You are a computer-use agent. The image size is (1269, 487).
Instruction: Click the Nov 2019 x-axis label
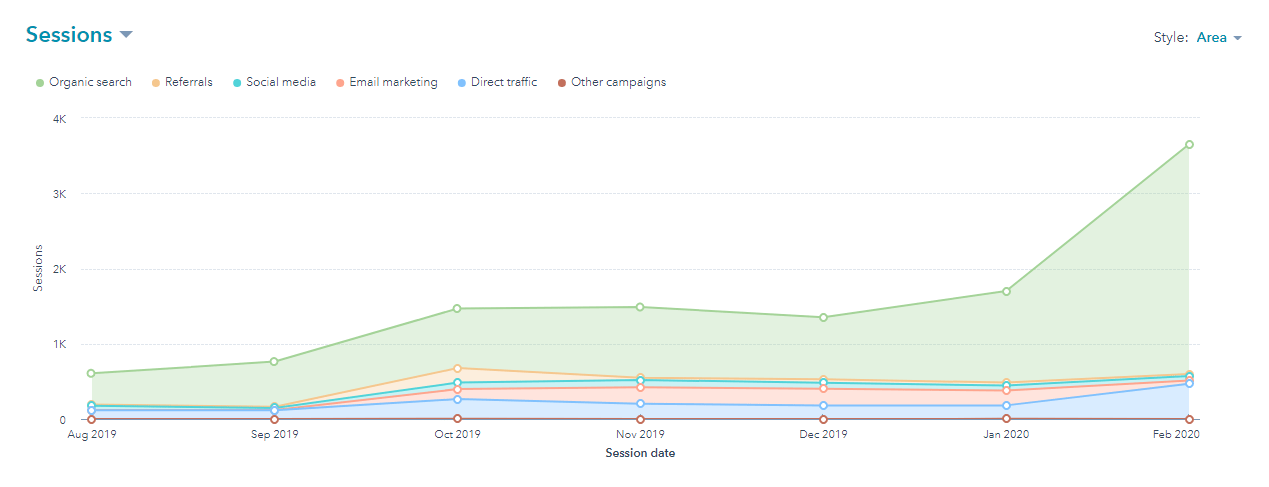tap(640, 435)
